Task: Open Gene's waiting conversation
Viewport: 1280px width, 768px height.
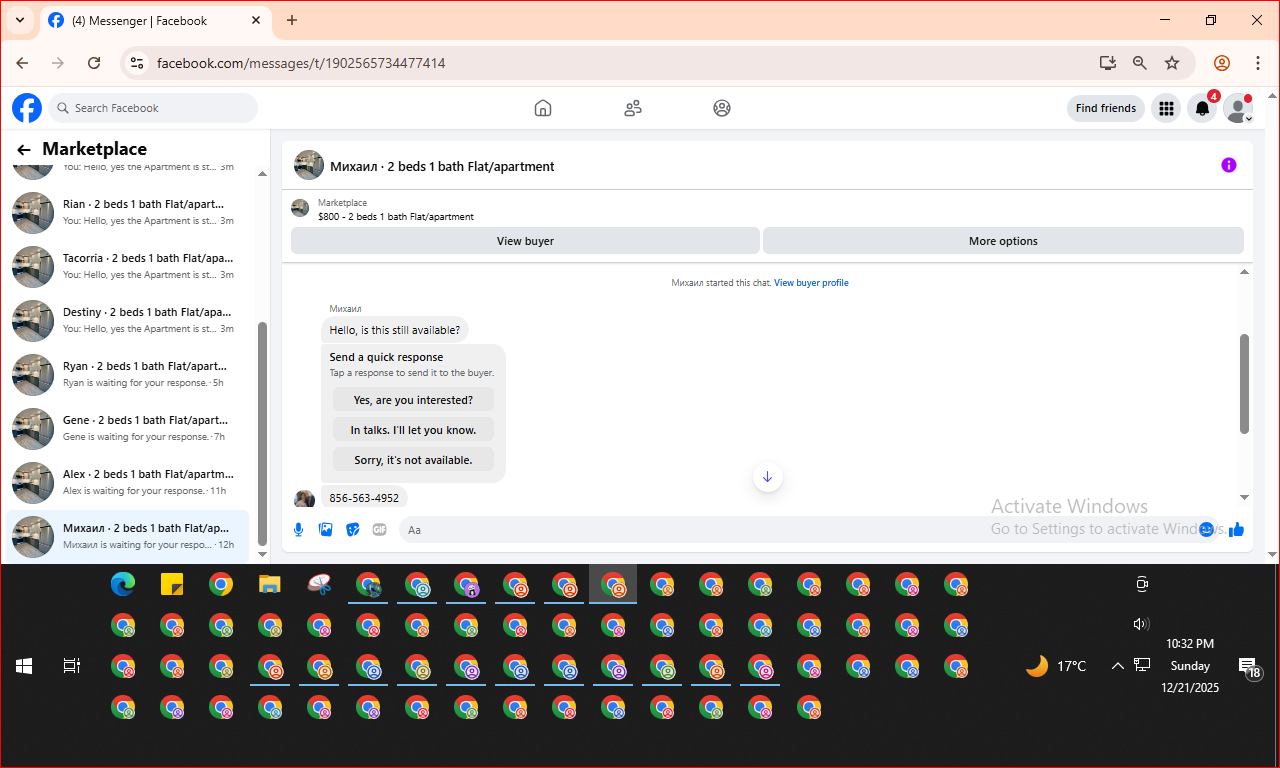Action: click(128, 428)
